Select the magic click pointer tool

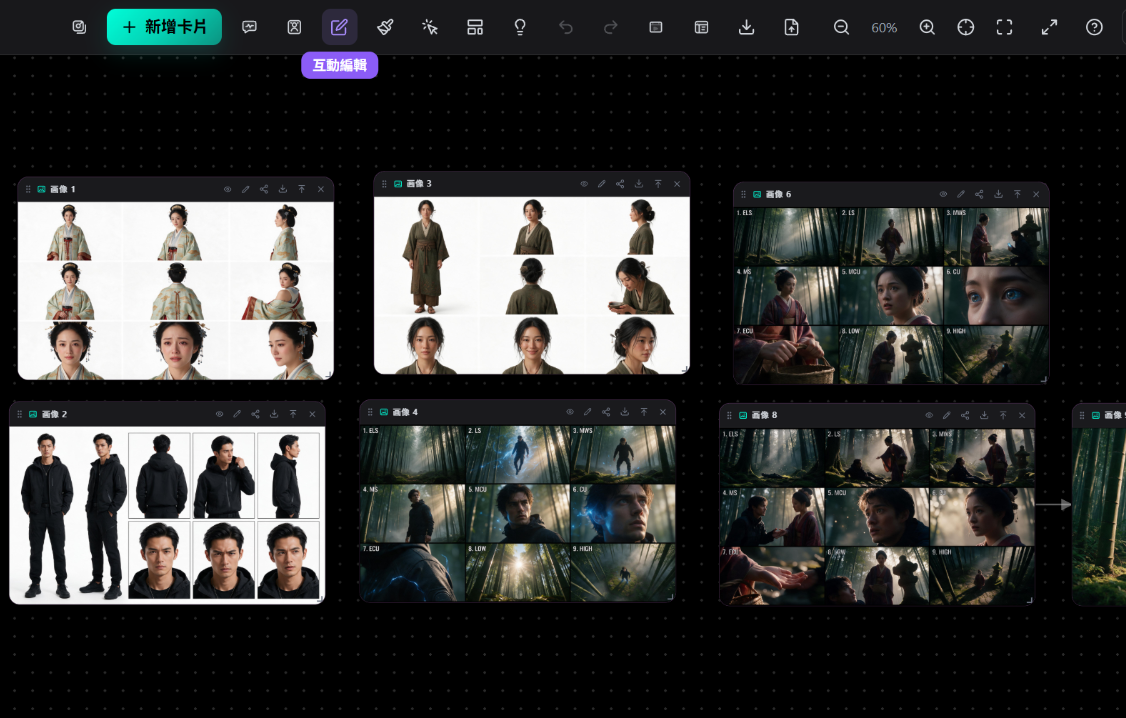(430, 27)
